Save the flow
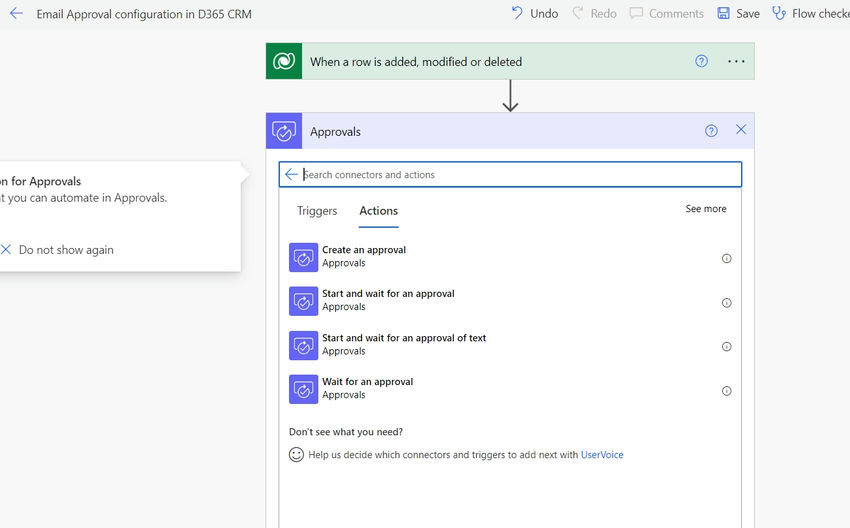Viewport: 850px width, 528px height. point(738,14)
